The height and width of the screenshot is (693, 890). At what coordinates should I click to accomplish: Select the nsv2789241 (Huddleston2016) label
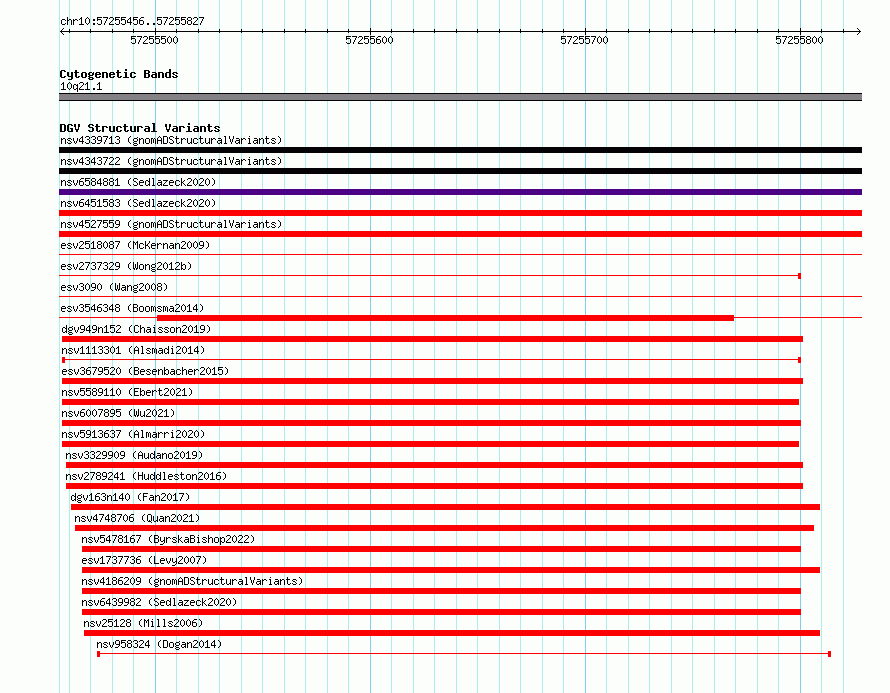pyautogui.click(x=146, y=476)
